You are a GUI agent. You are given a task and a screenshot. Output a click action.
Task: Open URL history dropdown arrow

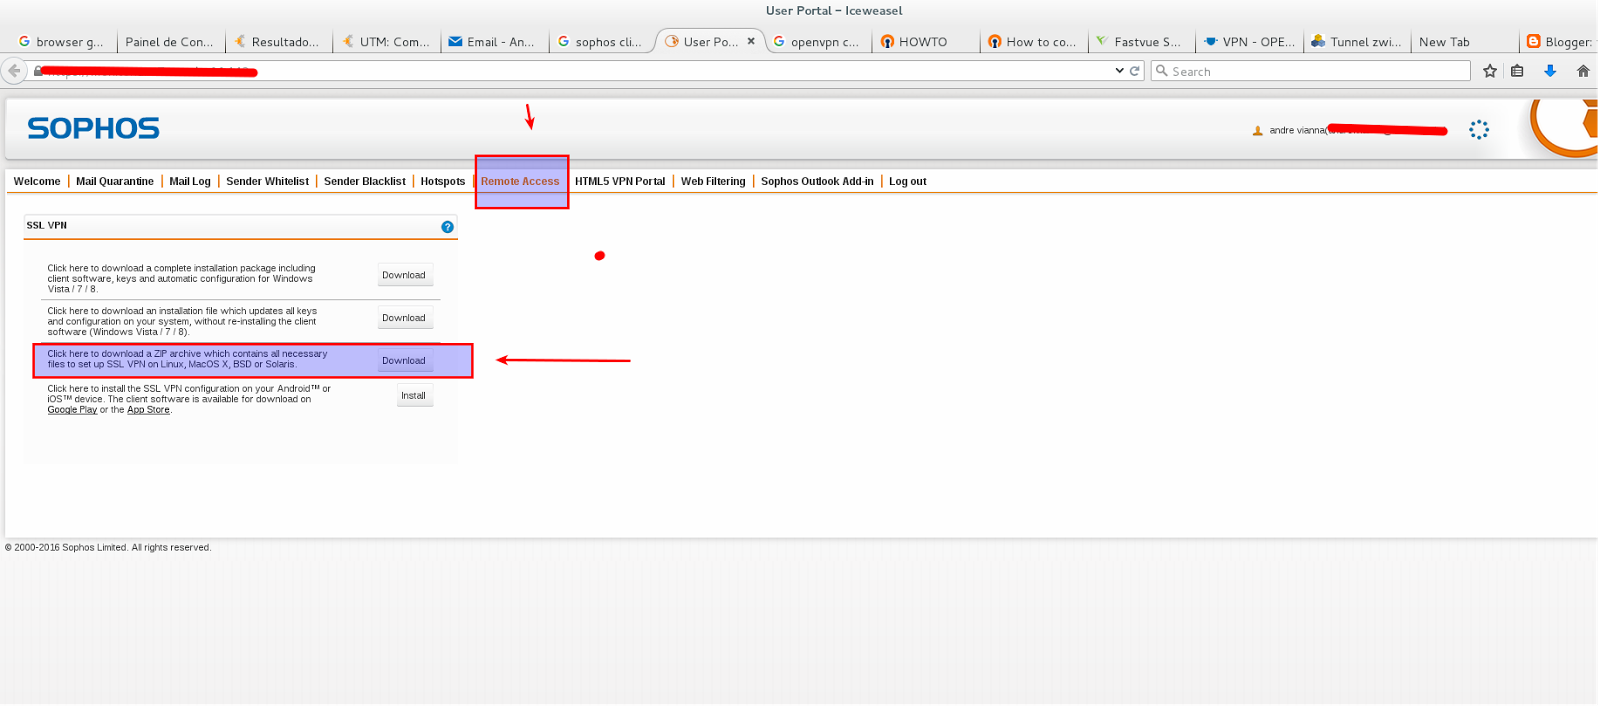coord(1119,71)
